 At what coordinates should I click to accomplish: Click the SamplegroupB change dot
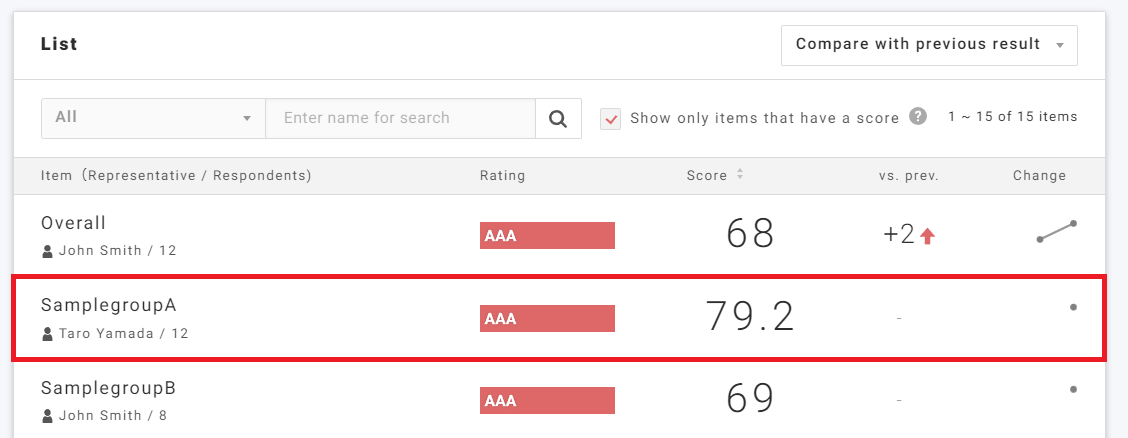point(1073,389)
